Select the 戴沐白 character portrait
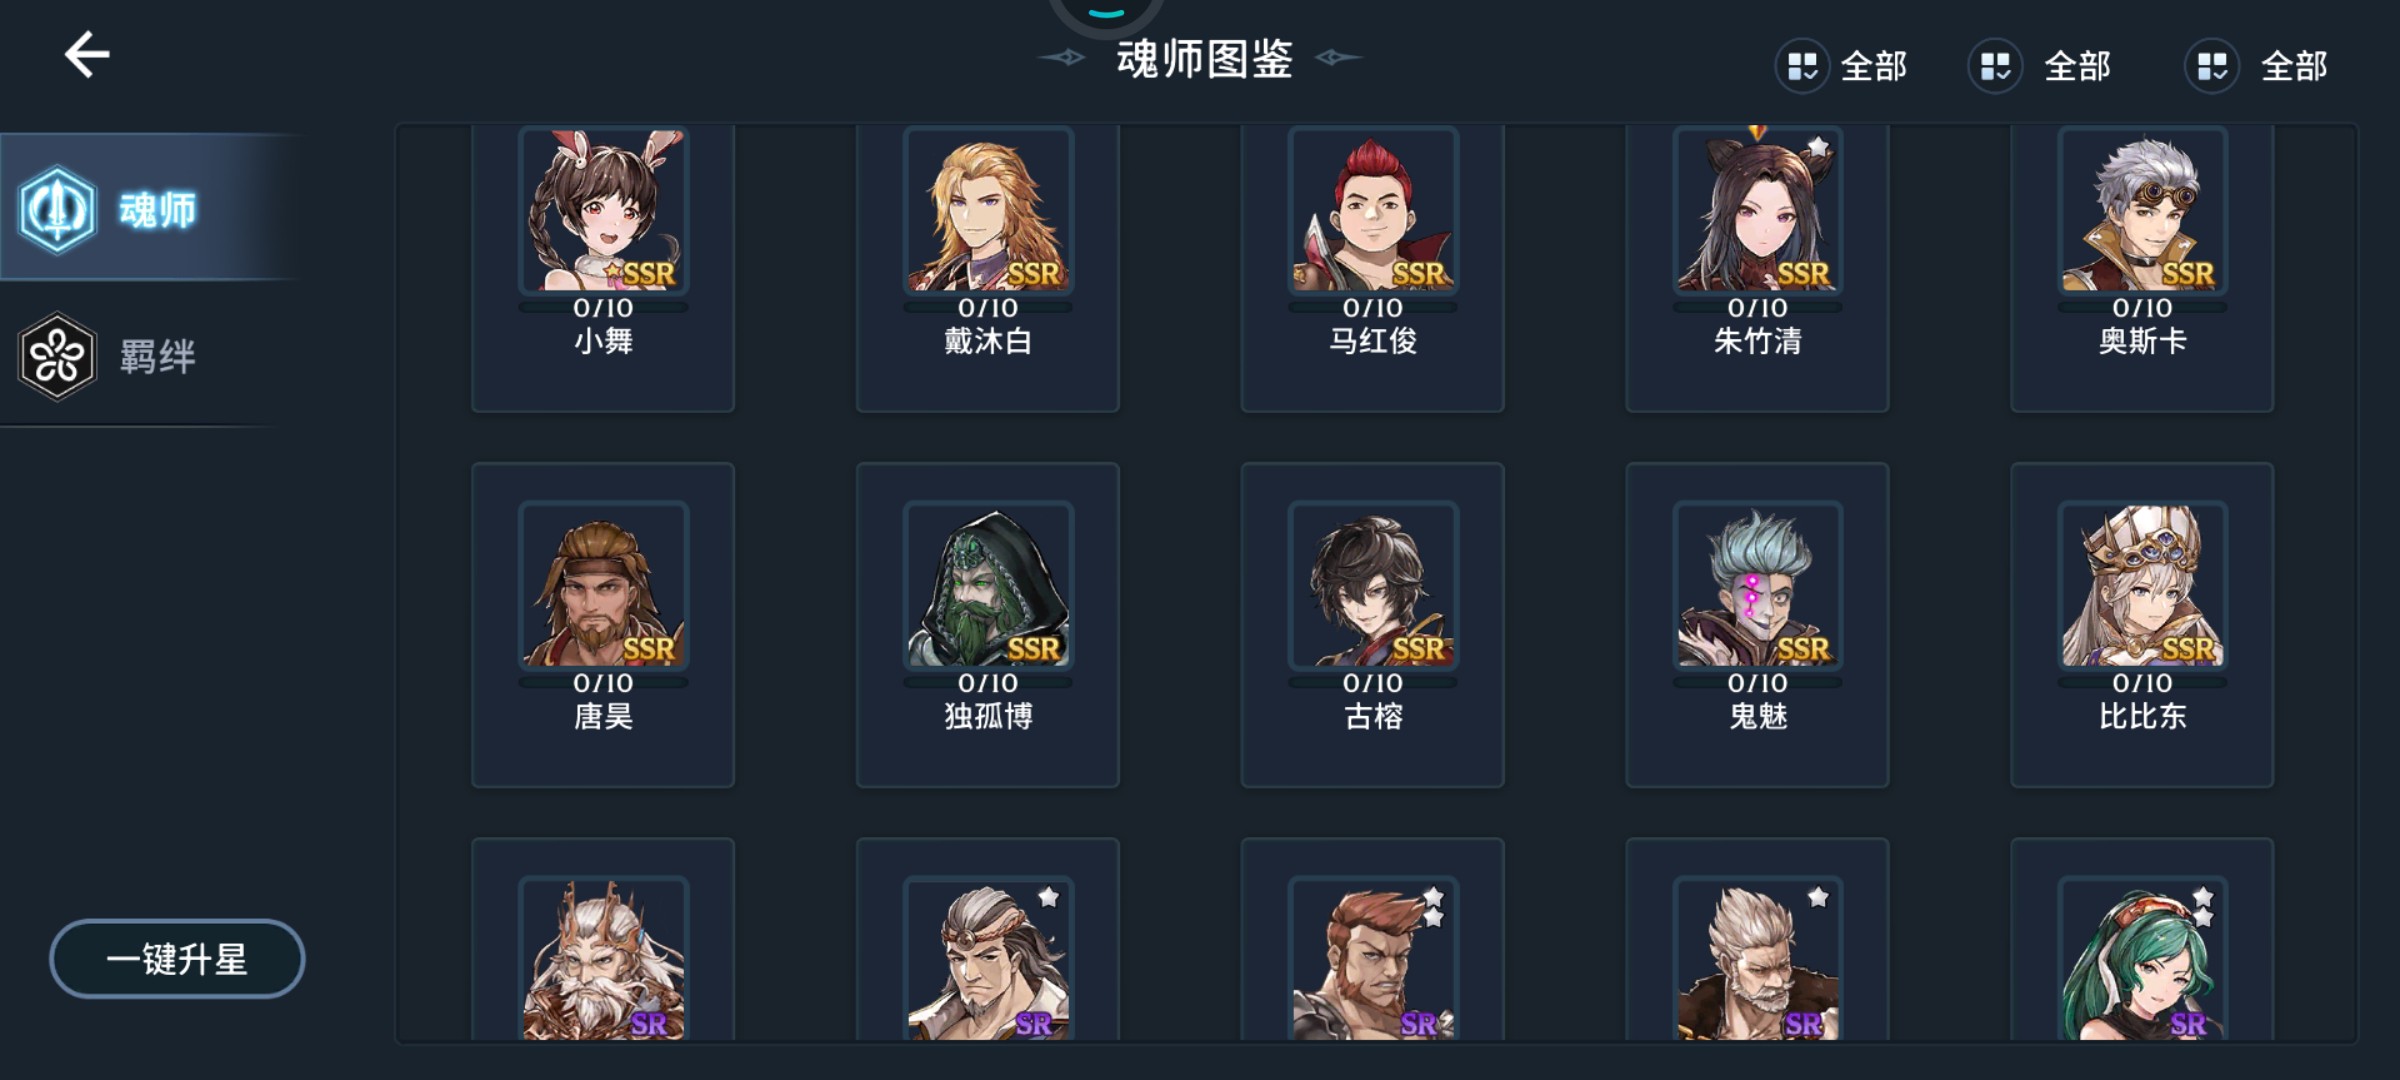This screenshot has width=2400, height=1080. [988, 210]
